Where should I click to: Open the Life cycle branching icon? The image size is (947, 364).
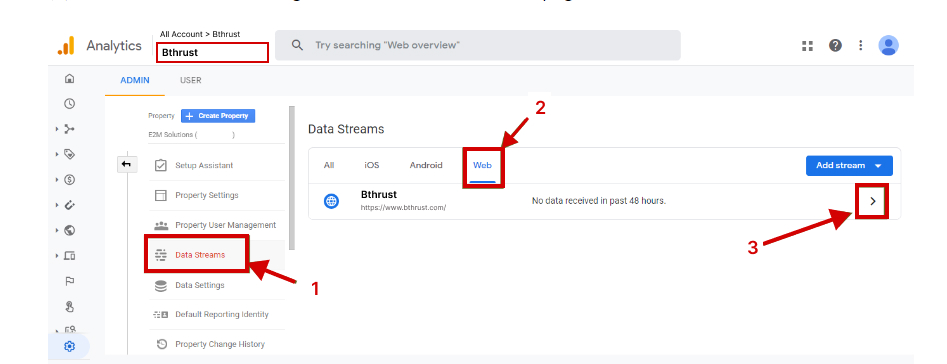click(69, 129)
